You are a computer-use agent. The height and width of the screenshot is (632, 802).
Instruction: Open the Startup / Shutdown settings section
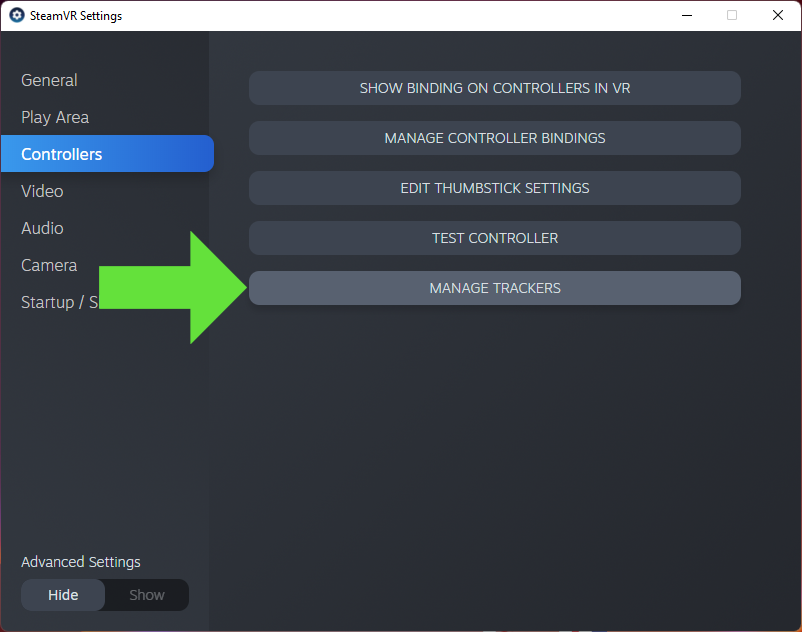point(58,302)
